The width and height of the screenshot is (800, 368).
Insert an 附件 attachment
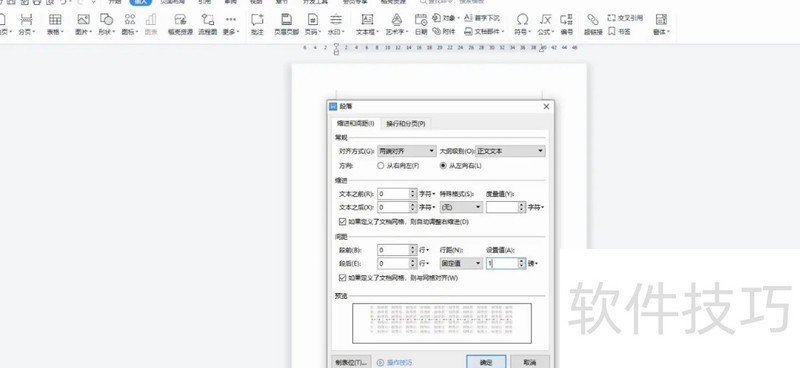click(444, 31)
